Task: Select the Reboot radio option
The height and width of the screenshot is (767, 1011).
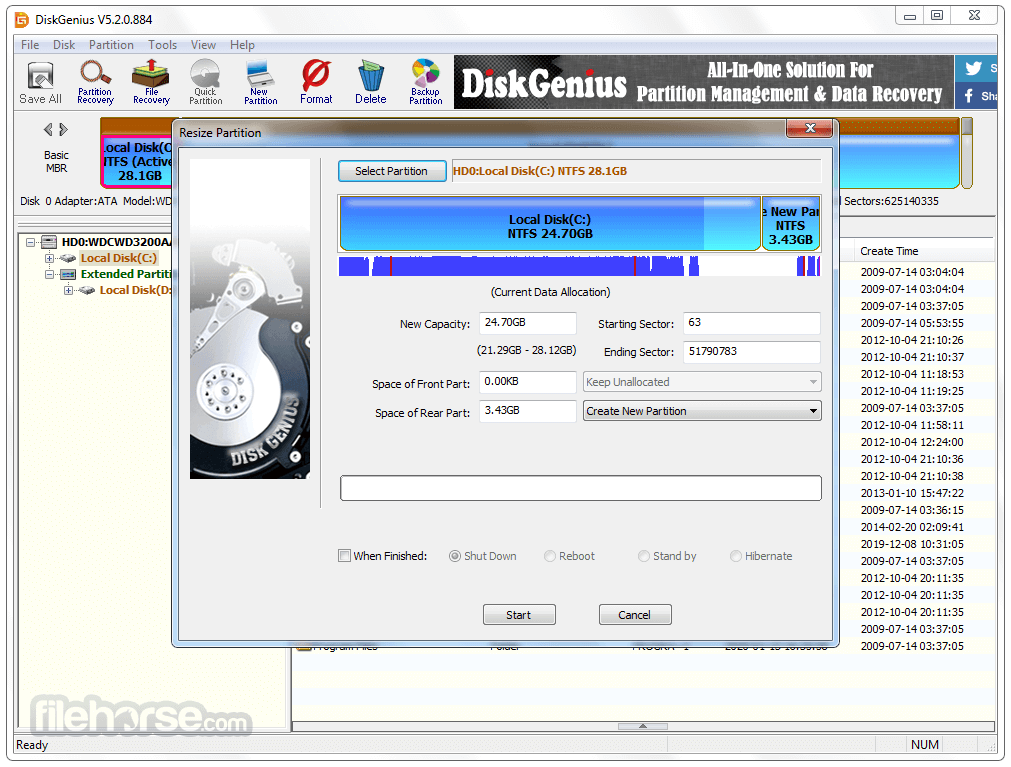Action: pos(549,556)
